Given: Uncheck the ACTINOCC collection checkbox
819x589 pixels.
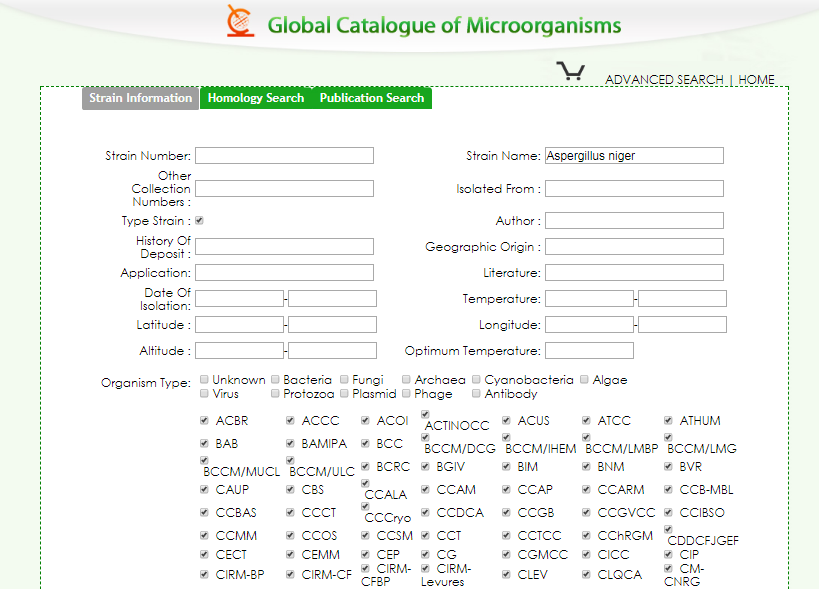Looking at the screenshot, I should 425,414.
